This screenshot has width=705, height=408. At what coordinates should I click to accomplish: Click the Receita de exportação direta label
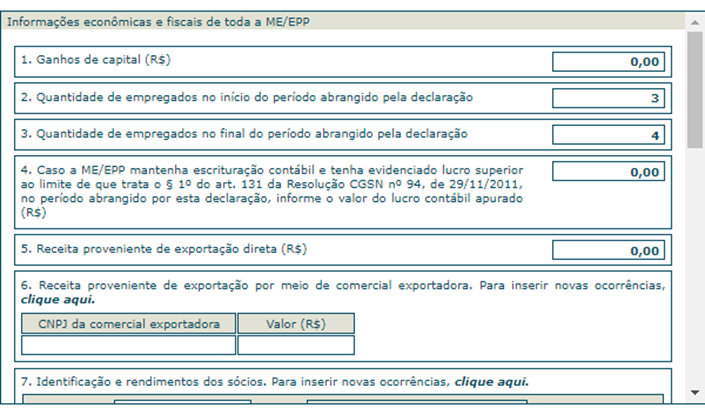point(164,249)
